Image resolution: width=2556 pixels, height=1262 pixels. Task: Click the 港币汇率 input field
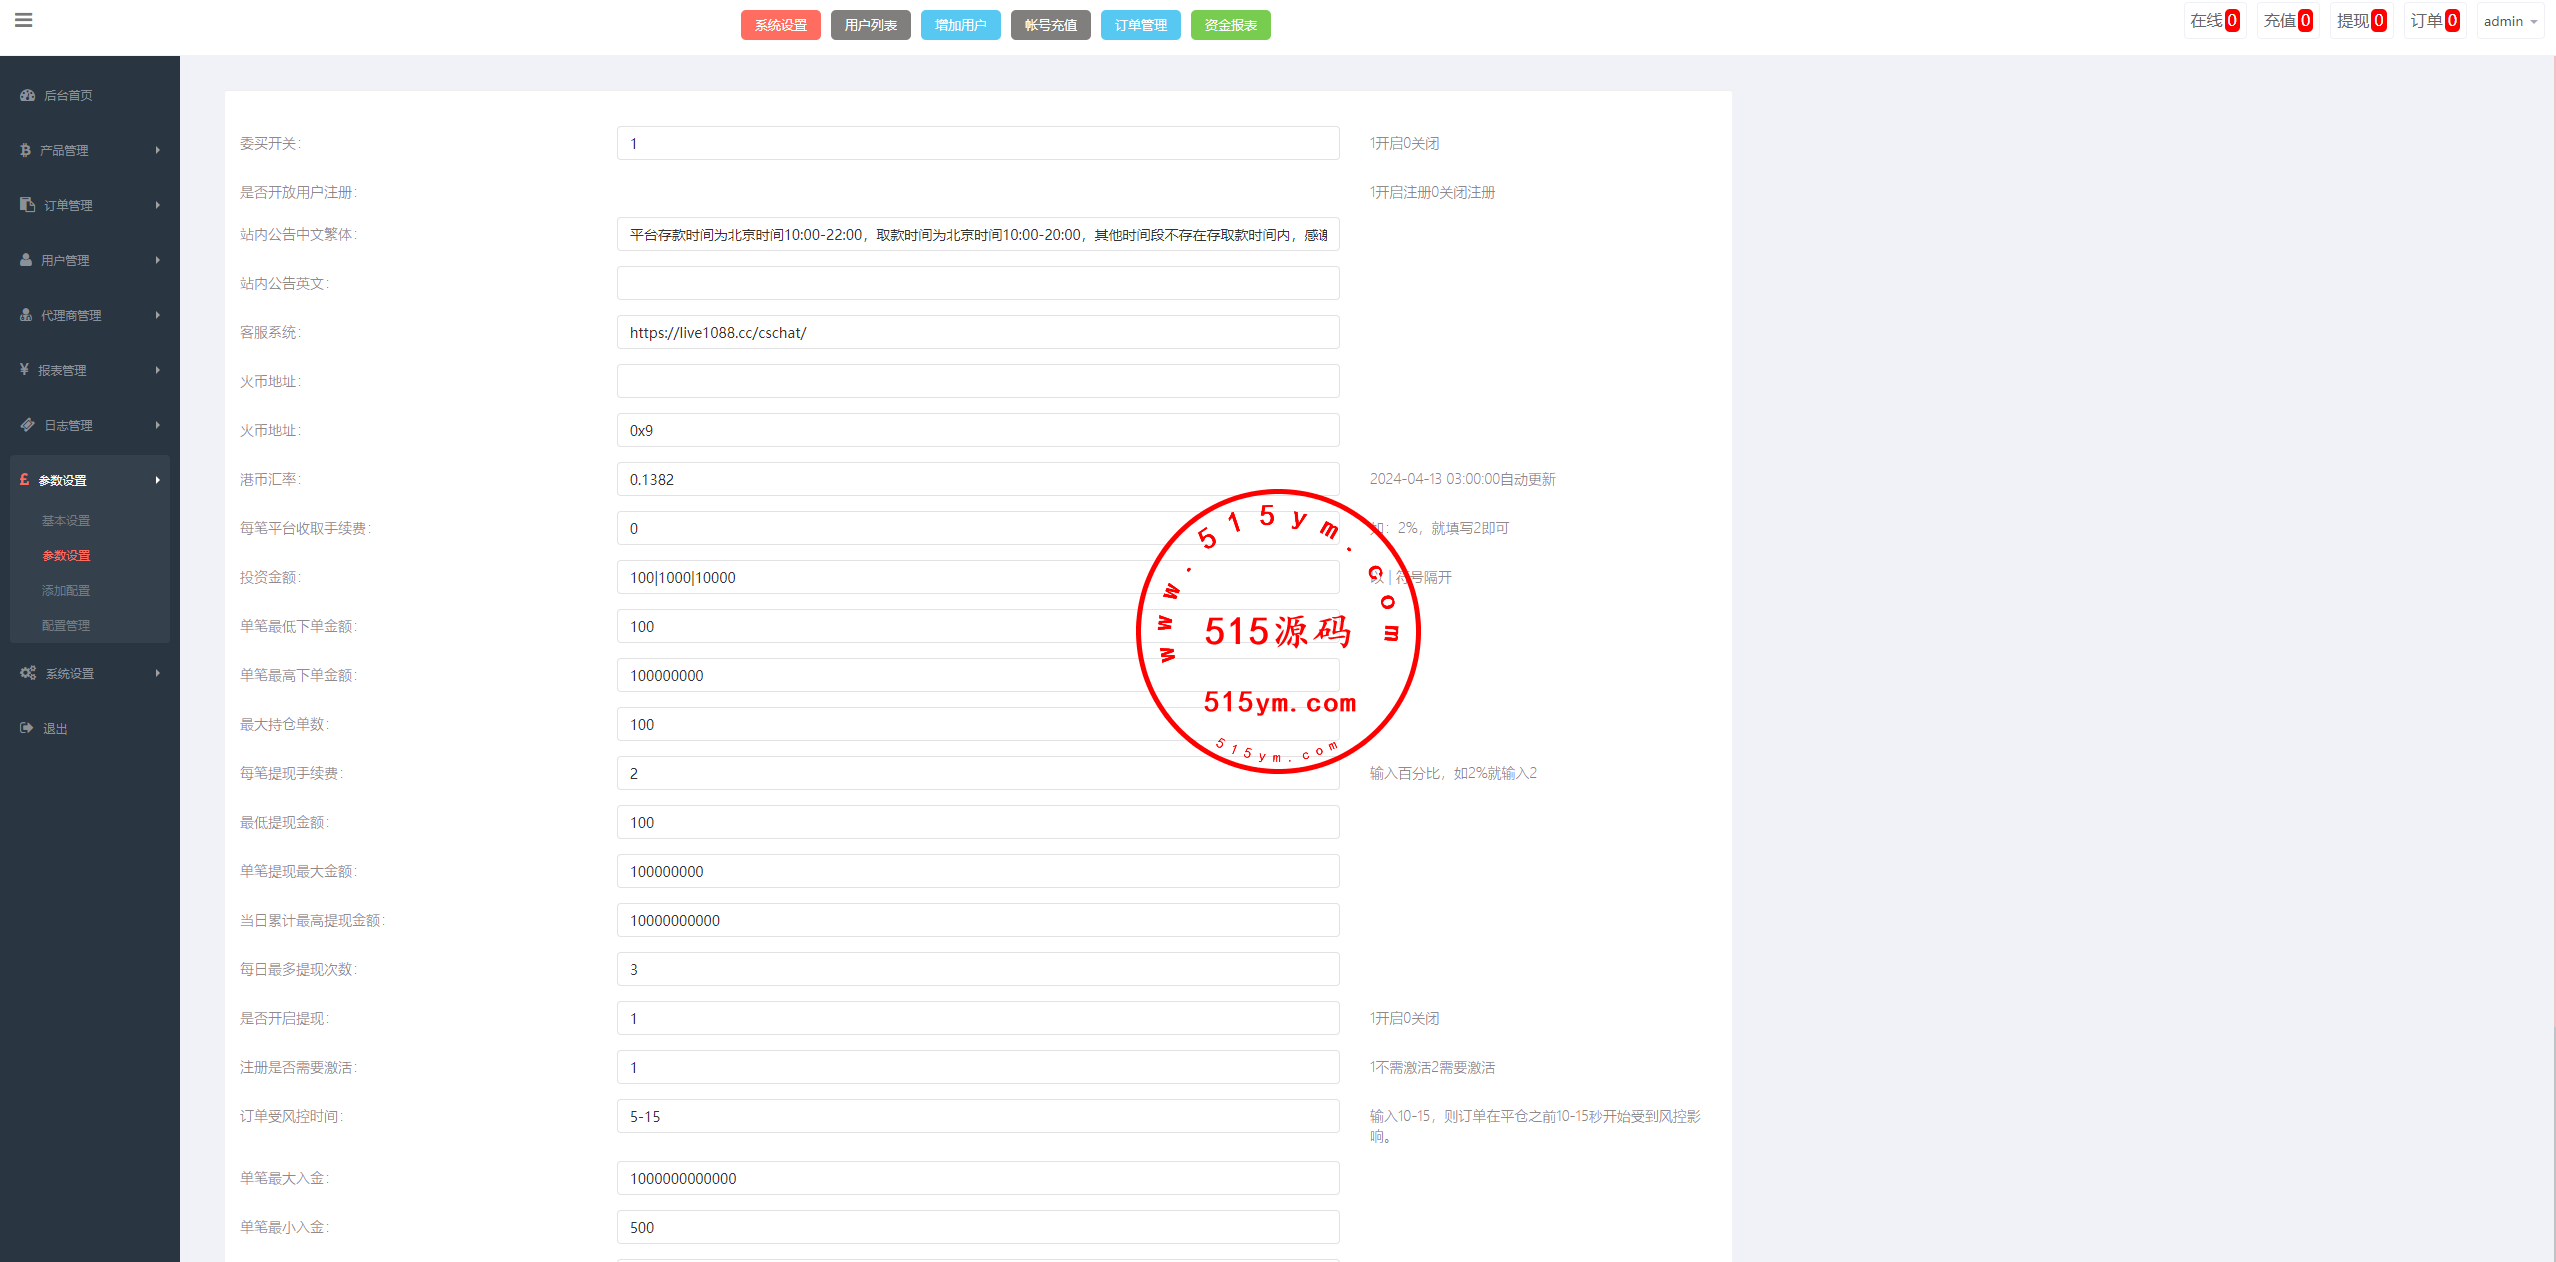click(977, 480)
